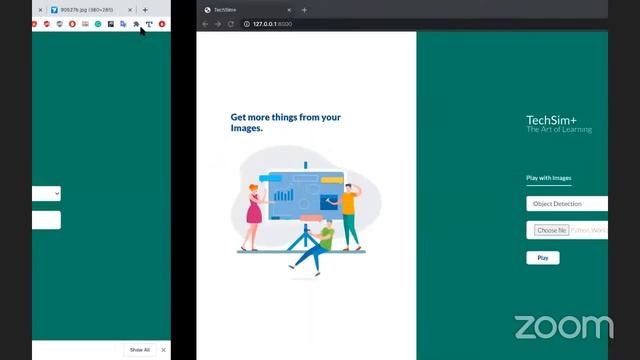Go back in the dark browser
Image resolution: width=640 pixels, height=360 pixels.
tap(205, 24)
